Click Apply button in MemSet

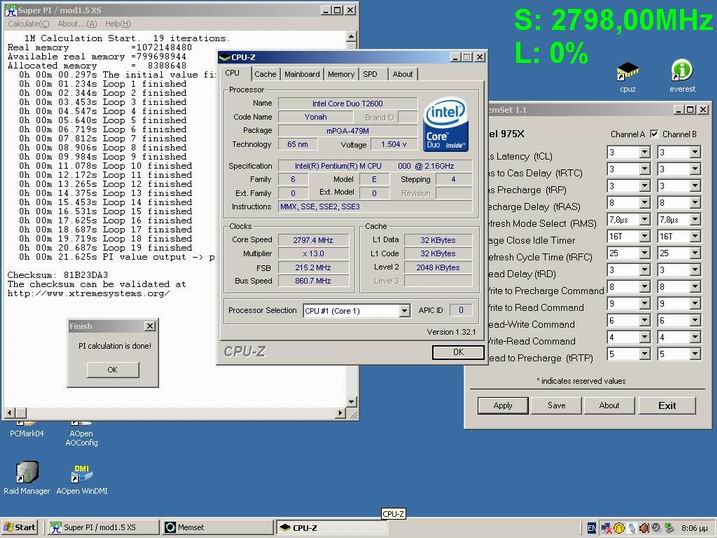click(x=503, y=405)
